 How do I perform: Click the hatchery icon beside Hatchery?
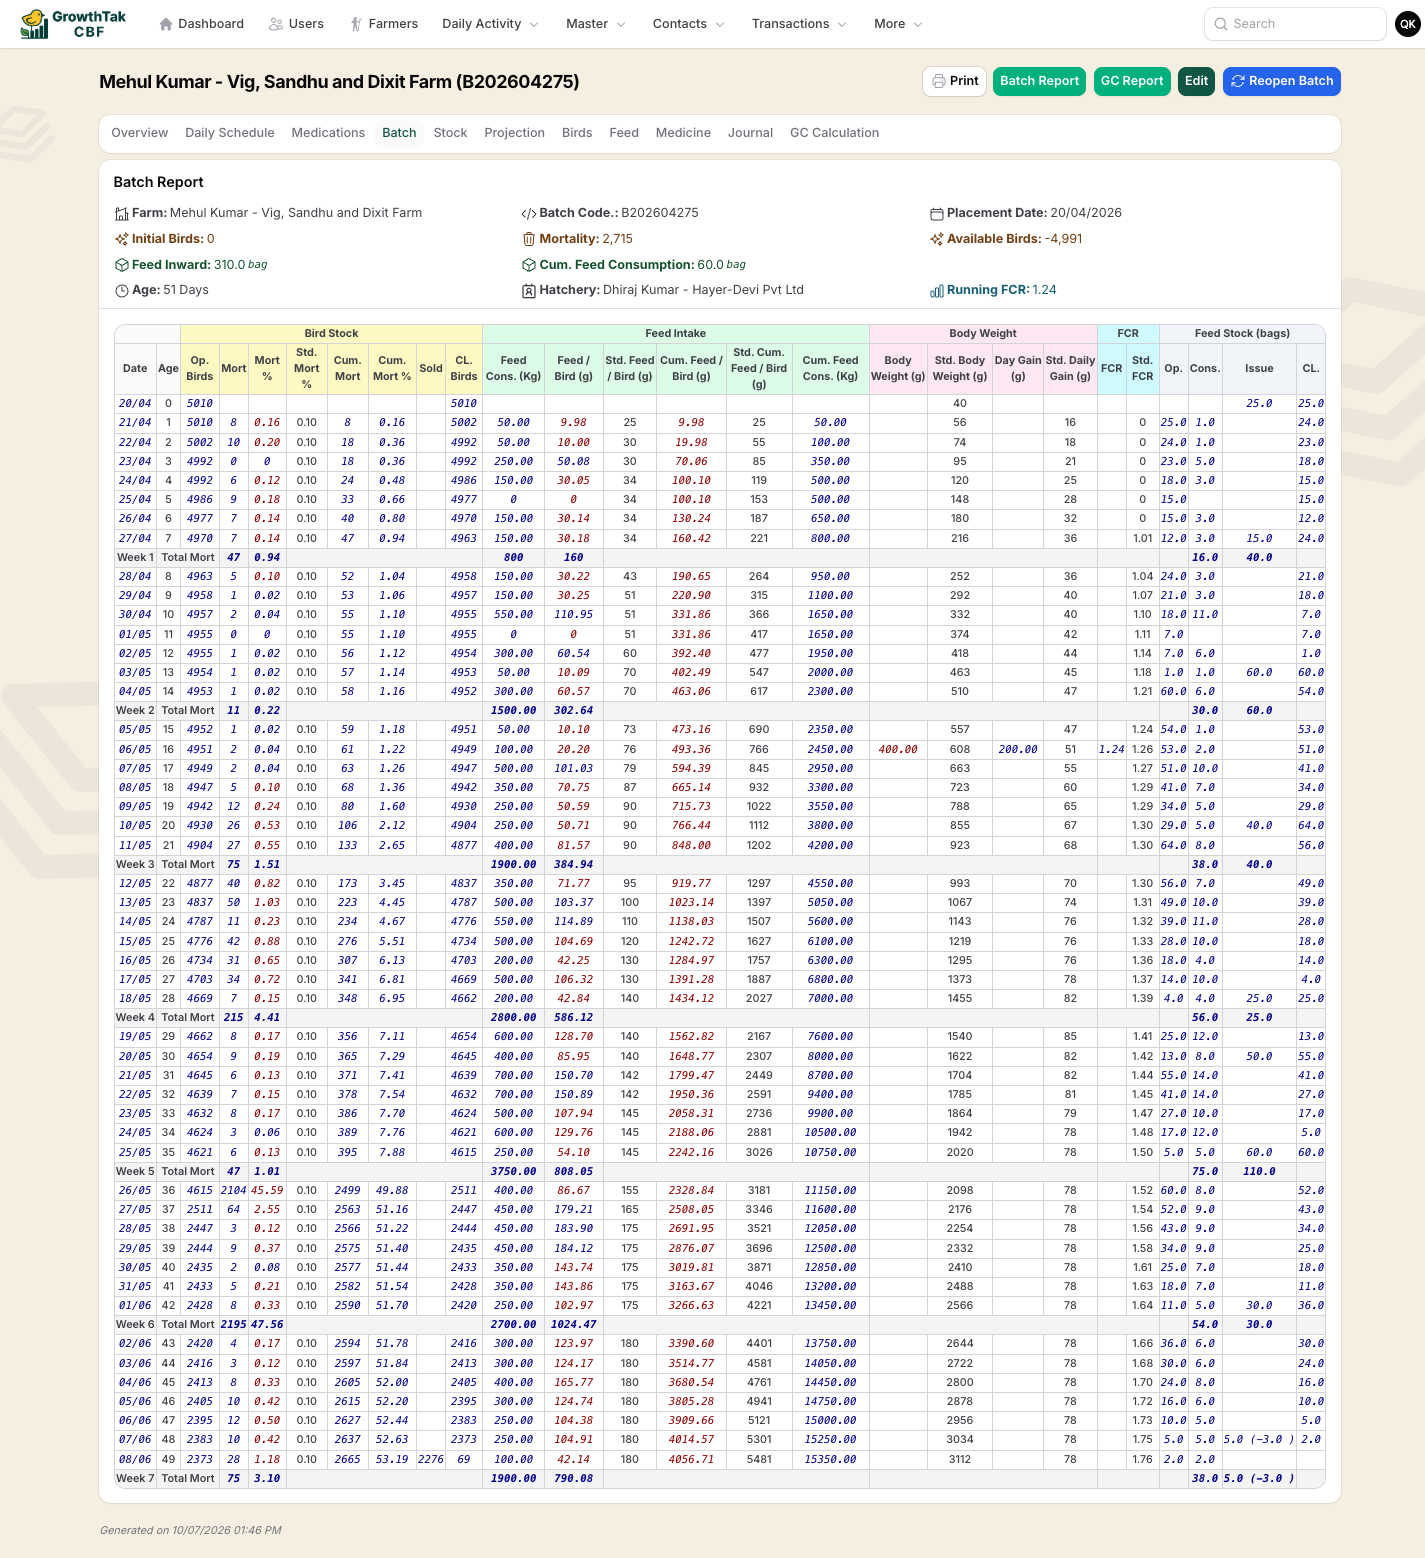pos(529,291)
